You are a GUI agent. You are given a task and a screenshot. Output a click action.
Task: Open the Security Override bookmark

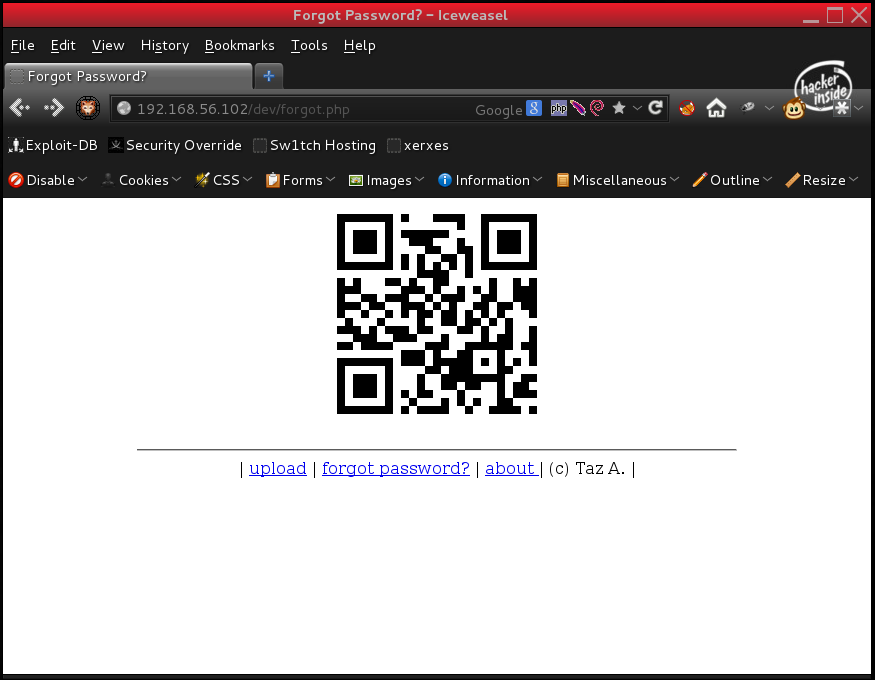tap(175, 146)
